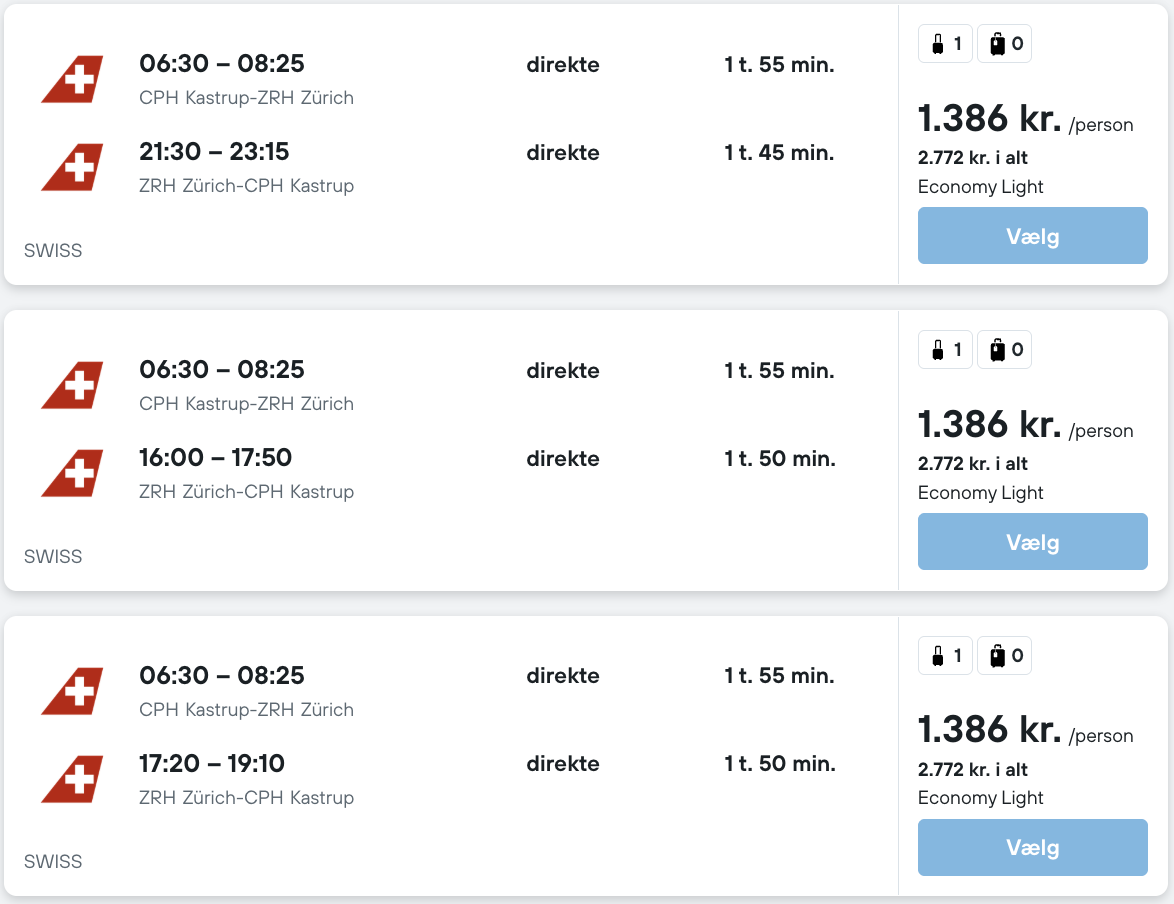Click carry-on bag icon in the bottom flight card
1174x904 pixels.
937,656
